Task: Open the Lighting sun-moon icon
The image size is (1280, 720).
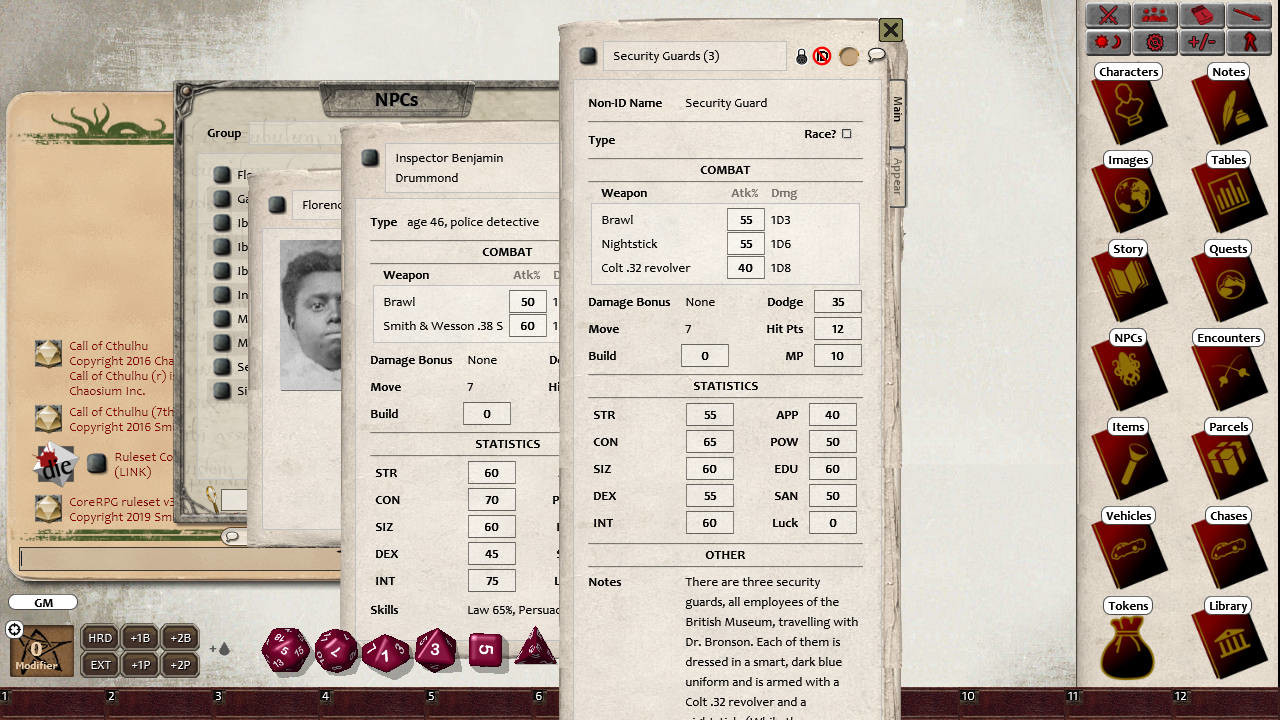Action: (1107, 42)
